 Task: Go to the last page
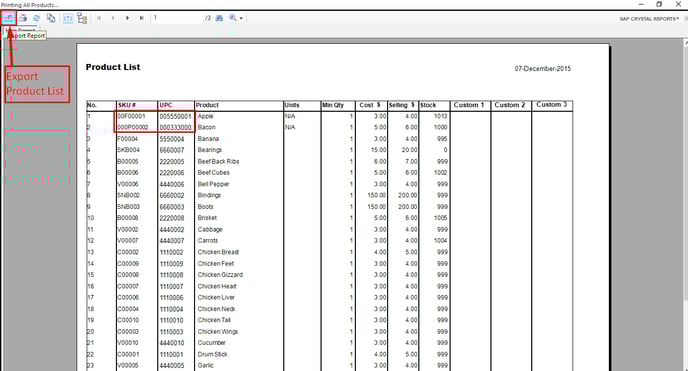point(142,18)
